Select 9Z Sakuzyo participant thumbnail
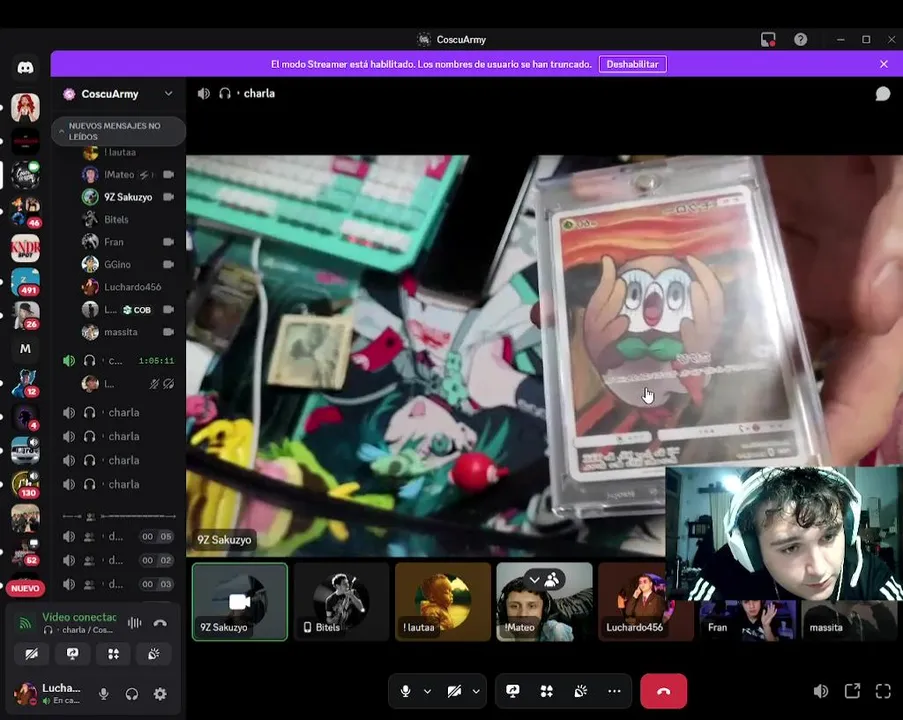This screenshot has width=903, height=720. pos(240,602)
